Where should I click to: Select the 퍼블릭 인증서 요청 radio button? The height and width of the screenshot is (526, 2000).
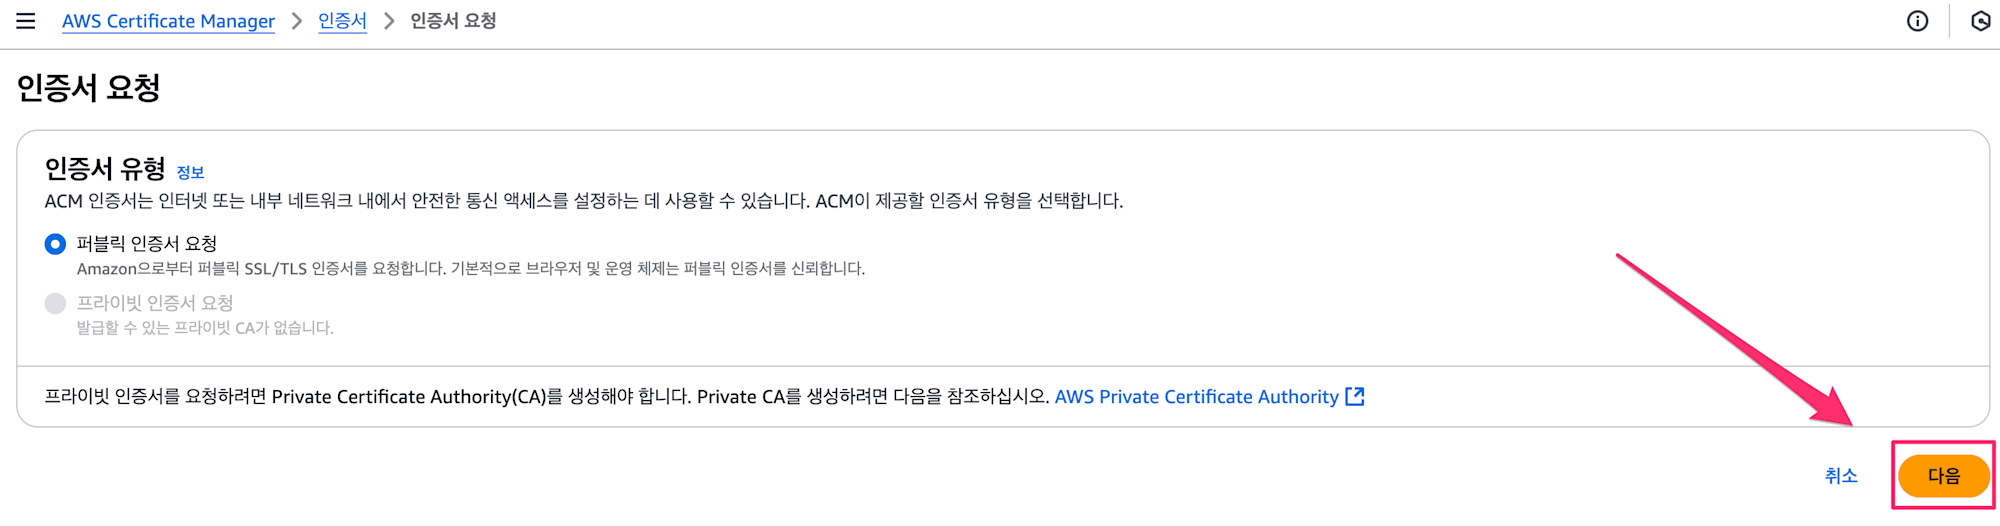pos(55,244)
